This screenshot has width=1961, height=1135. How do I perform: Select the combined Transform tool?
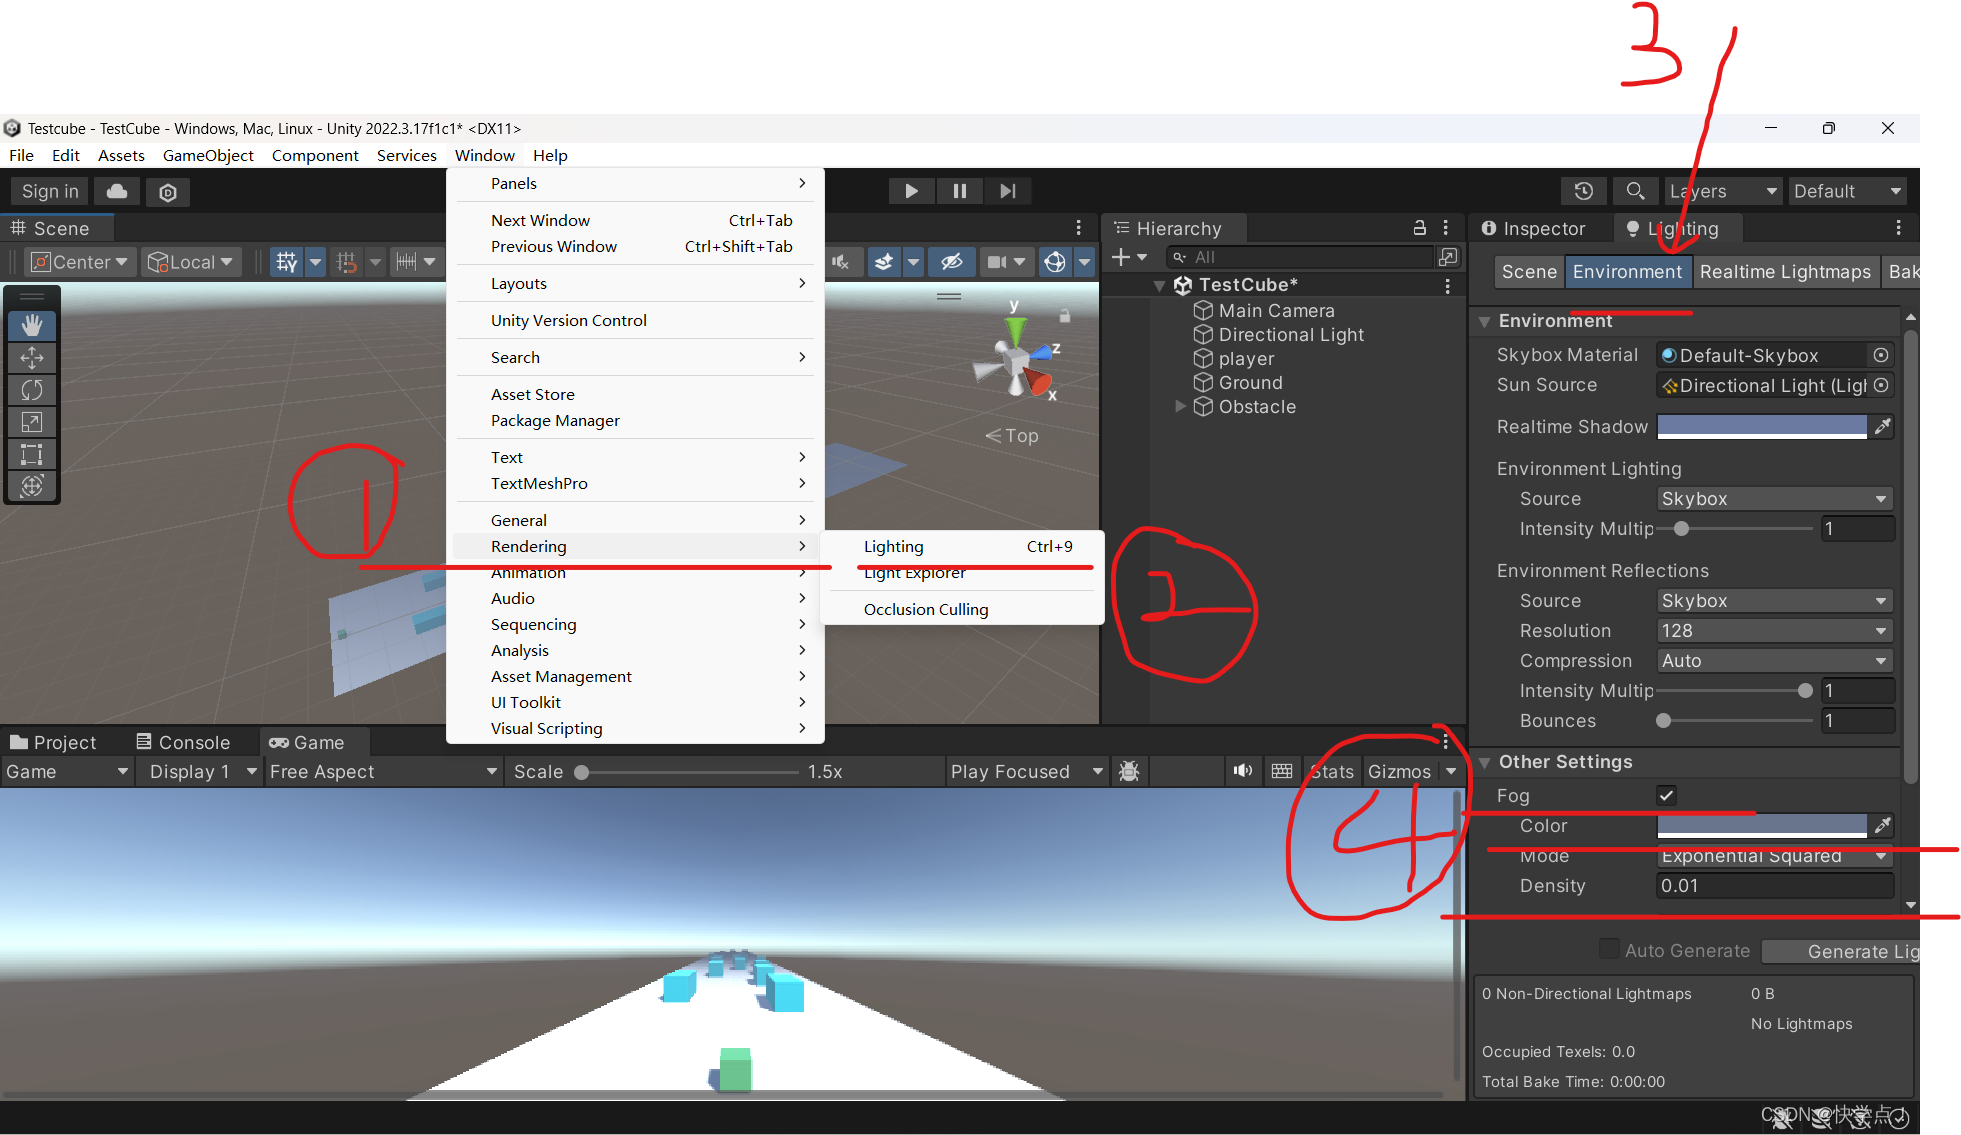(x=32, y=486)
